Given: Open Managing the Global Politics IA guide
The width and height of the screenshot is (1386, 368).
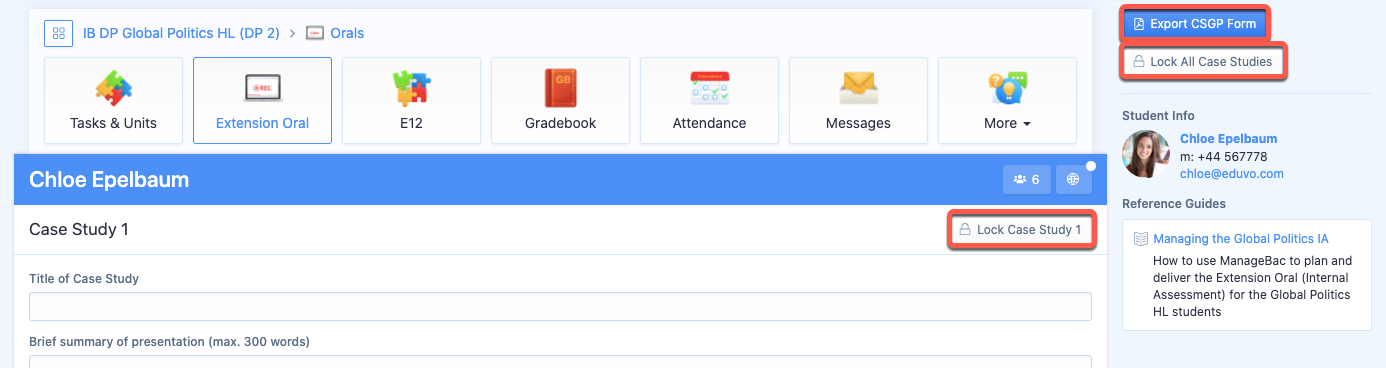Looking at the screenshot, I should [1241, 239].
